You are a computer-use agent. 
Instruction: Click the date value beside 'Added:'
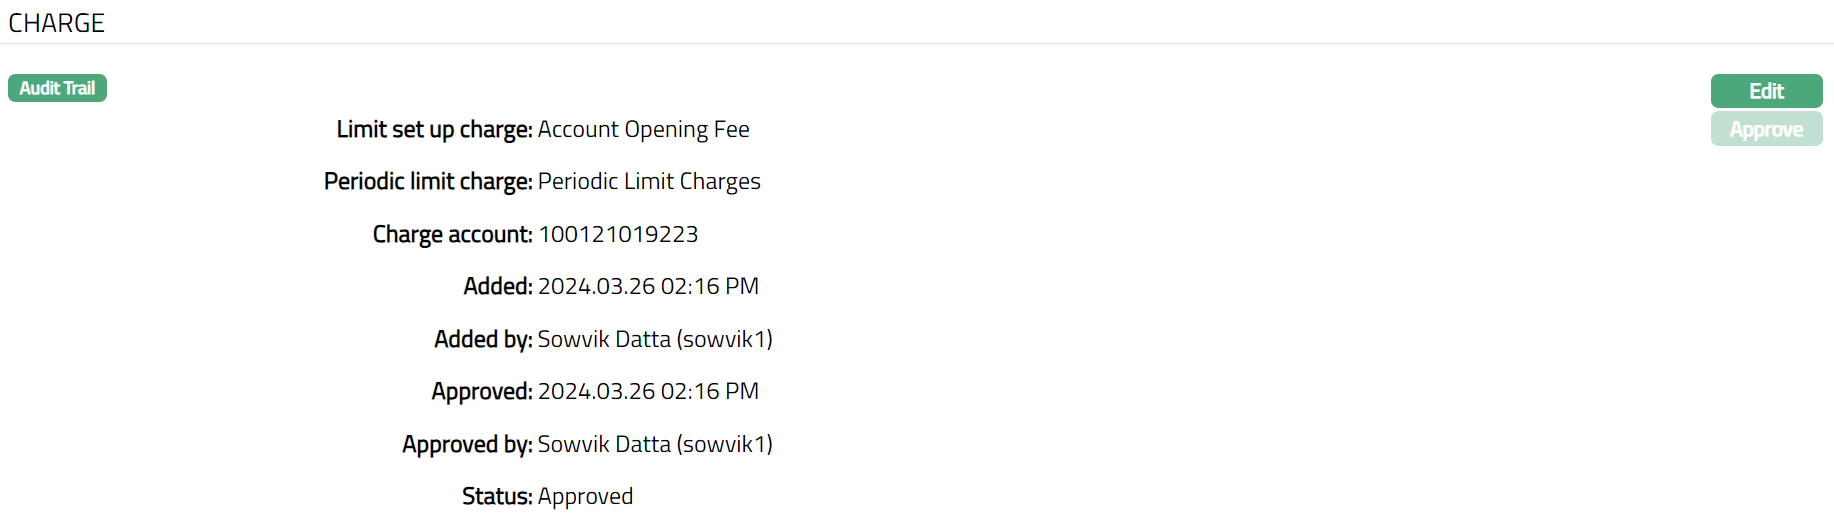click(648, 287)
